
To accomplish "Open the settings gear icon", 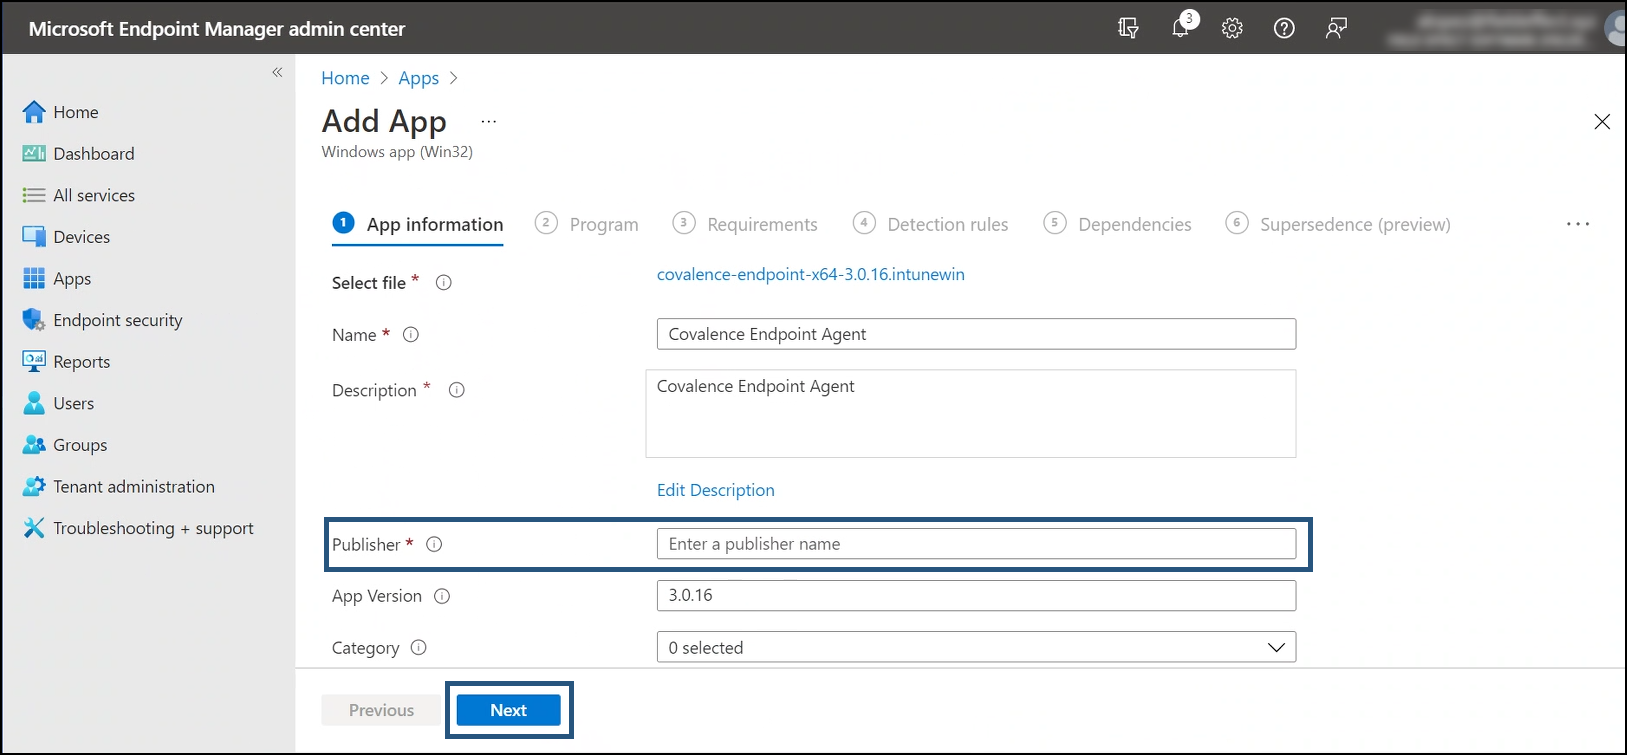I will (x=1232, y=28).
